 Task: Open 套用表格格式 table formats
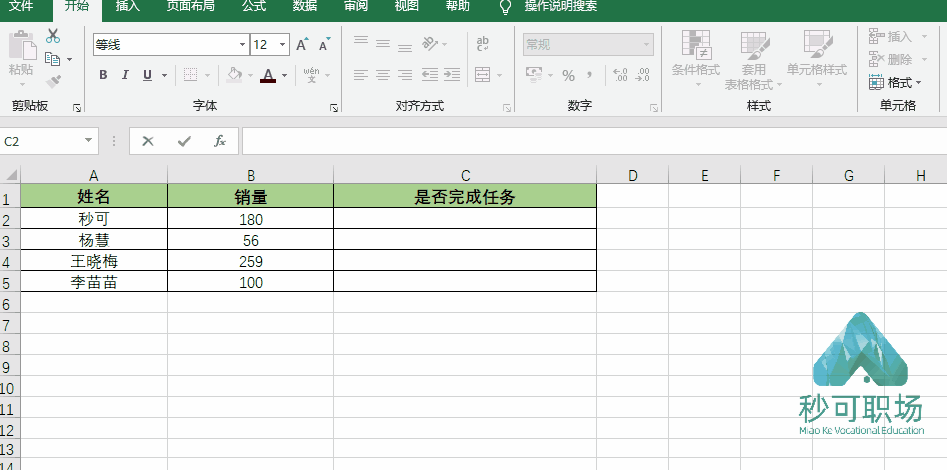point(753,60)
